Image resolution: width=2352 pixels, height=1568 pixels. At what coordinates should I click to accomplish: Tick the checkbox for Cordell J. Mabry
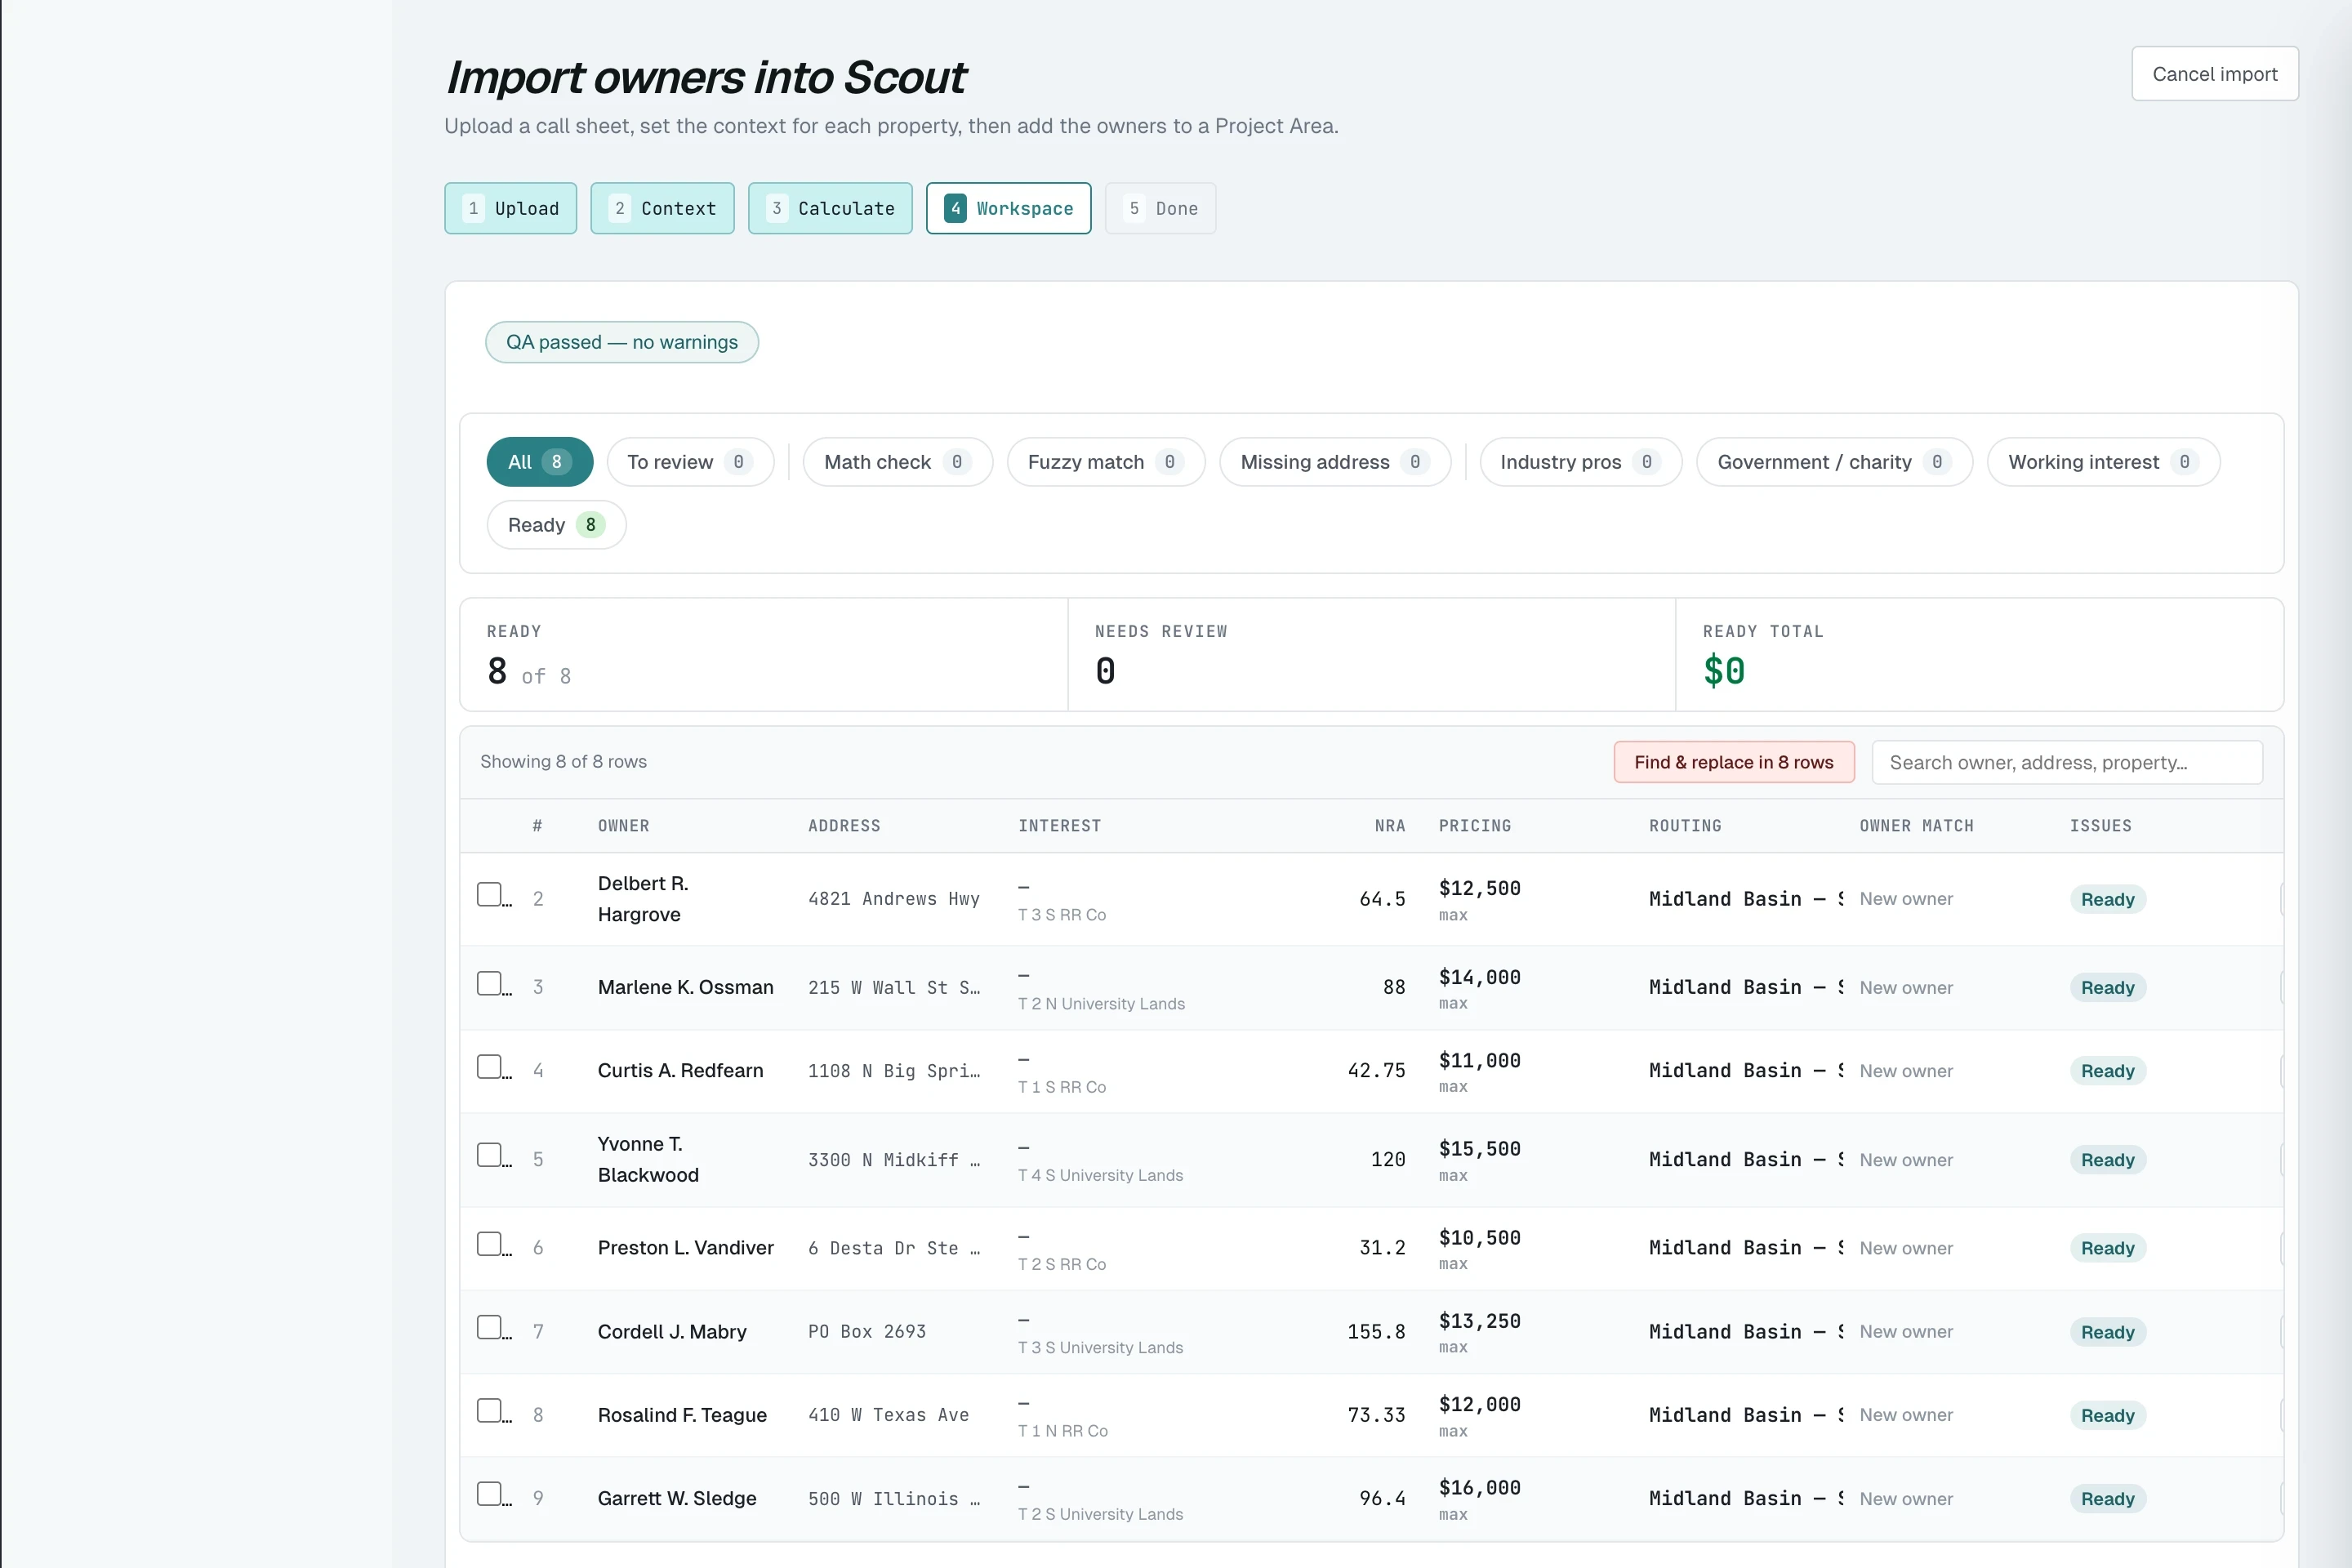click(489, 1327)
